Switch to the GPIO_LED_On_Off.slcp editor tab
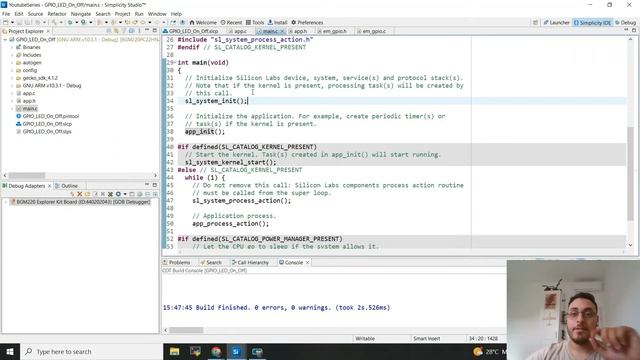This screenshot has width=640, height=360. [191, 31]
